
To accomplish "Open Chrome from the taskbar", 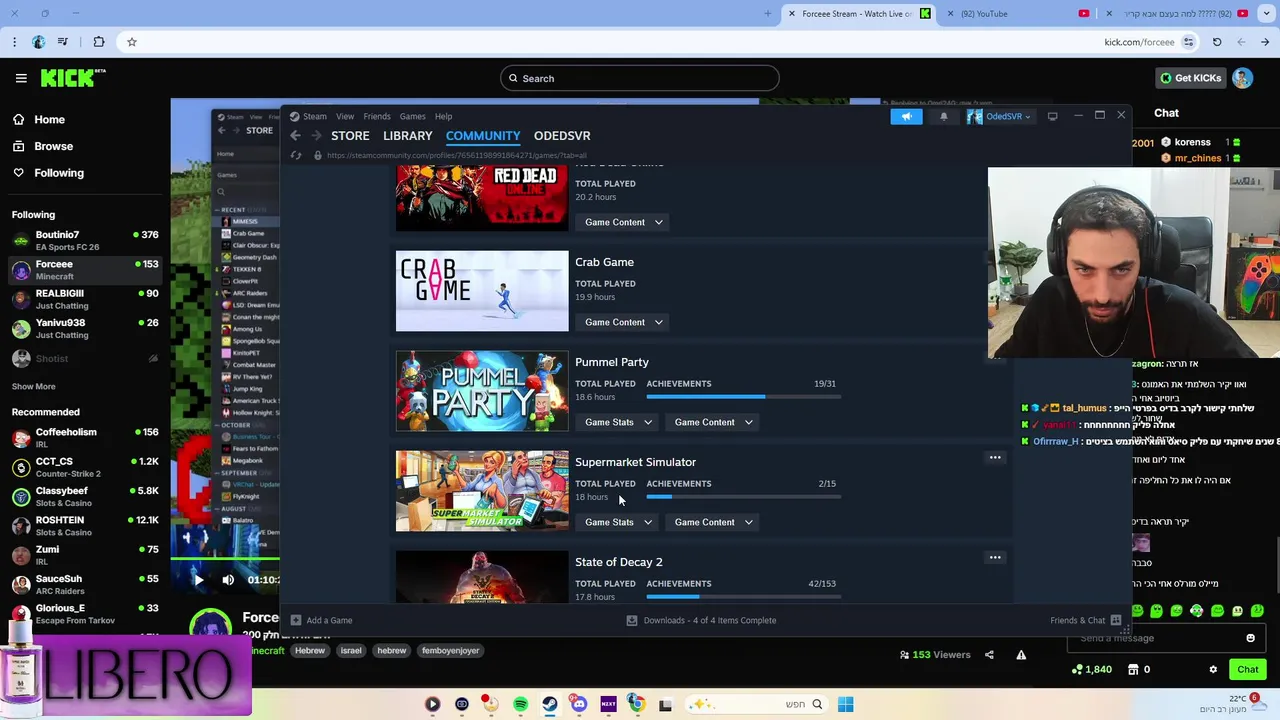I will 636,704.
